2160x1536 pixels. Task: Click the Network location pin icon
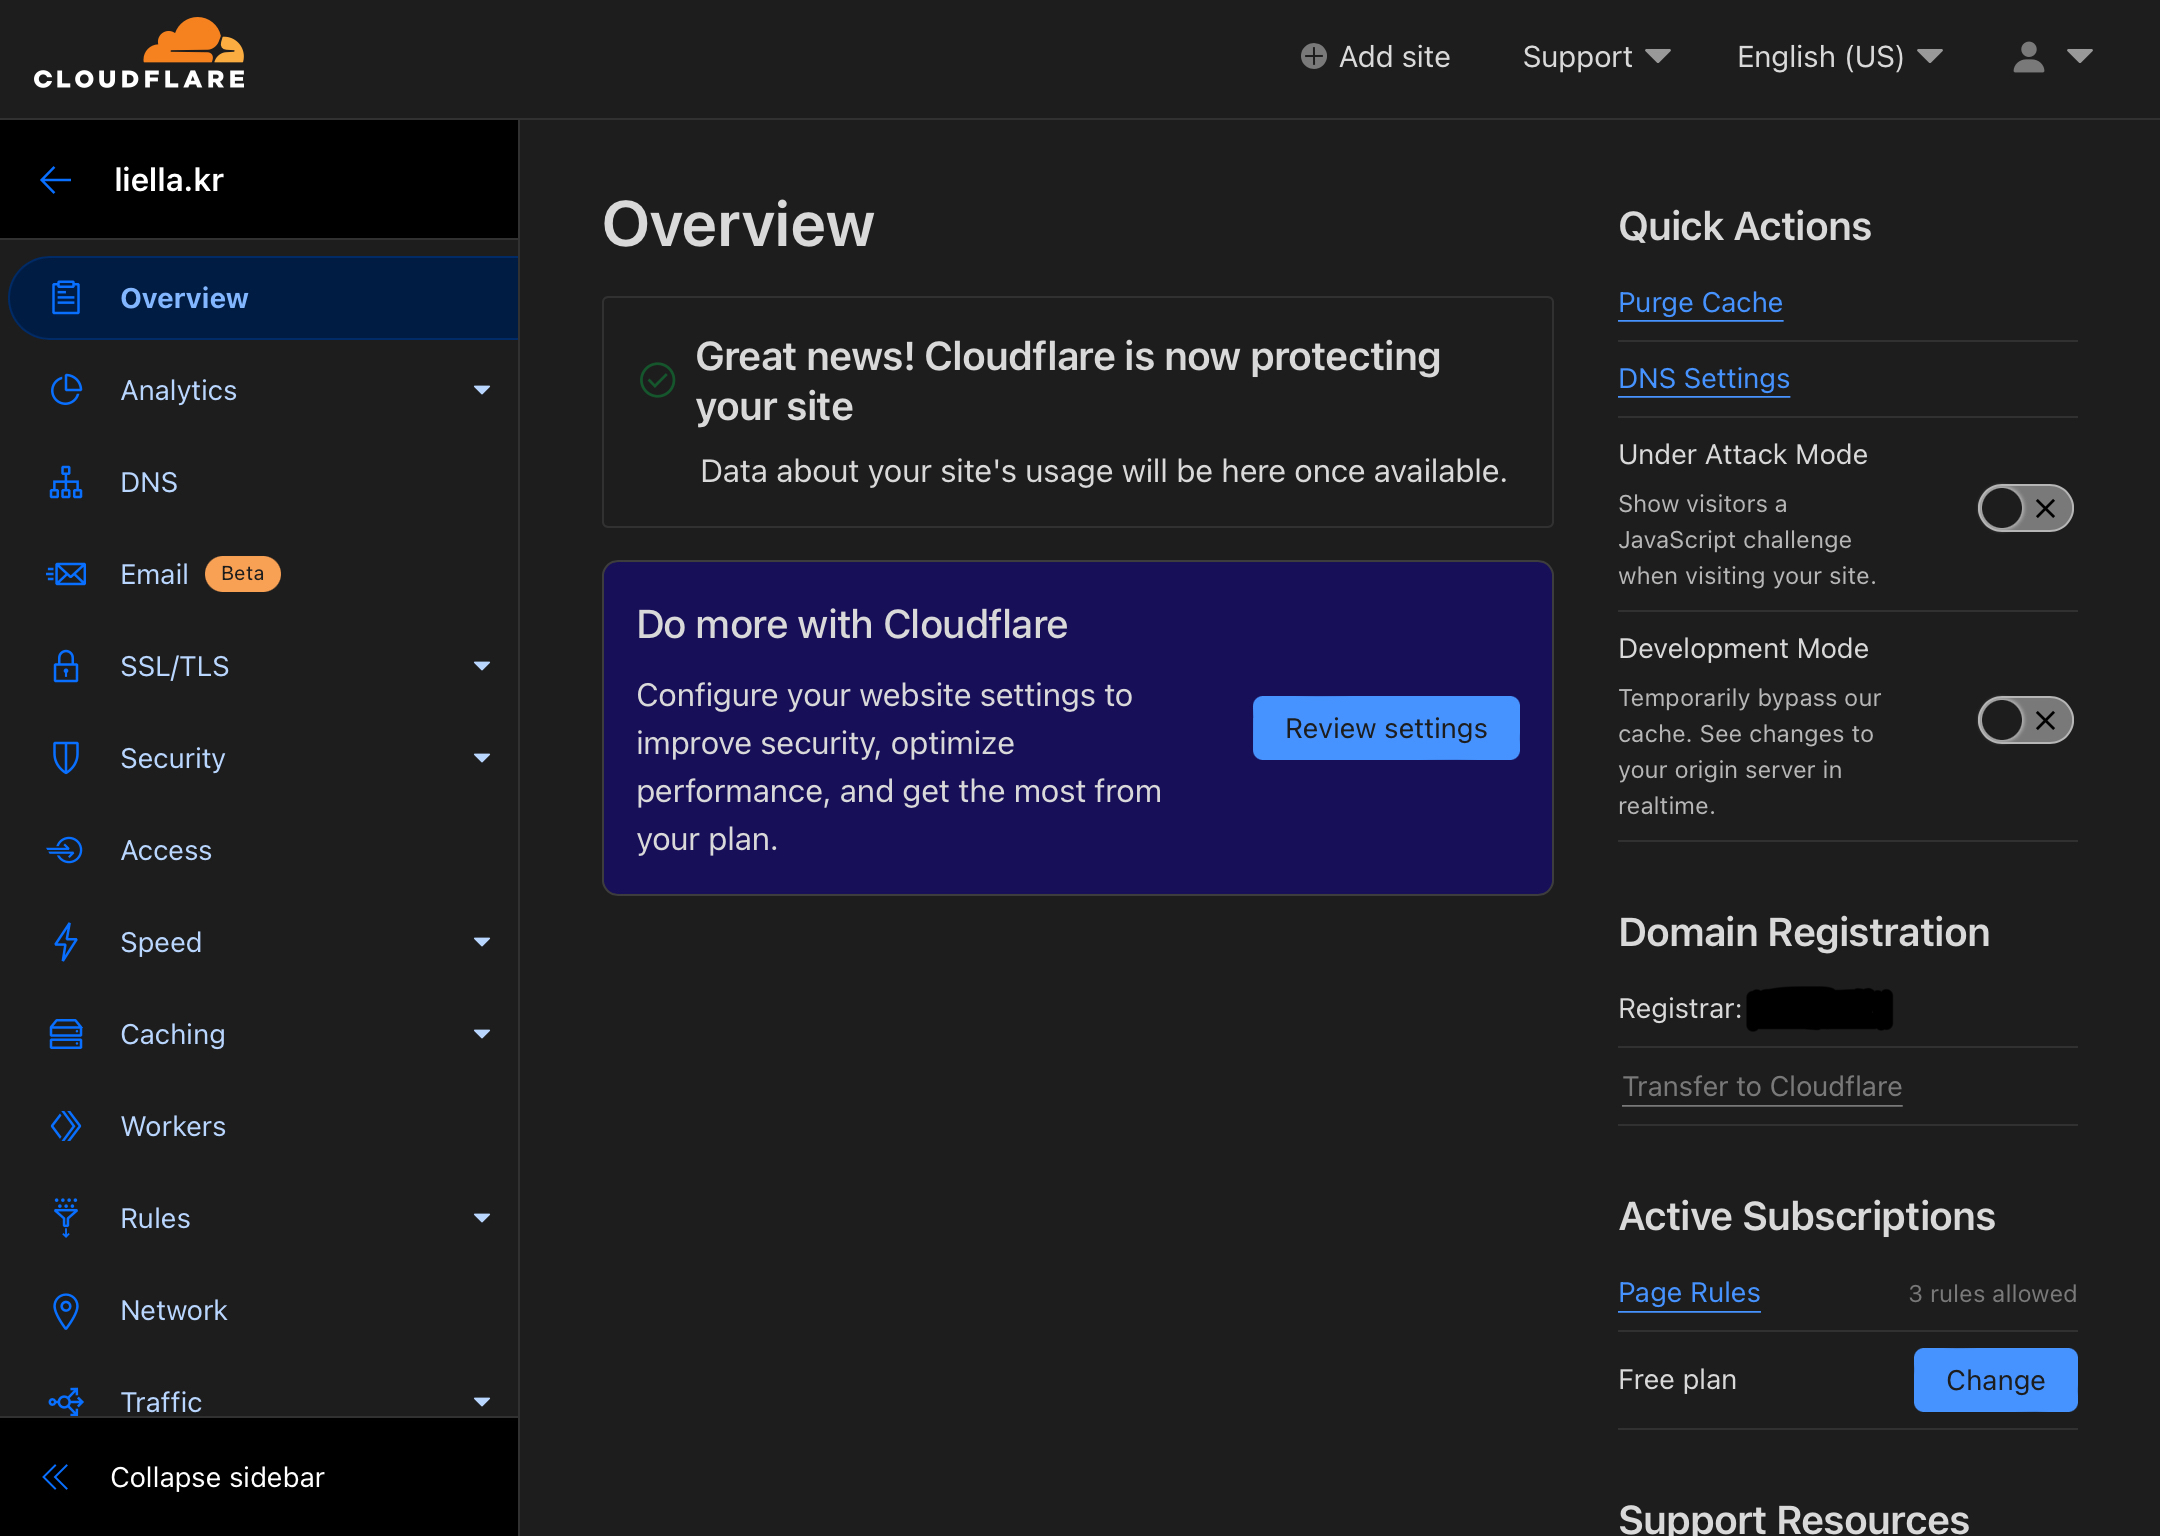click(66, 1310)
